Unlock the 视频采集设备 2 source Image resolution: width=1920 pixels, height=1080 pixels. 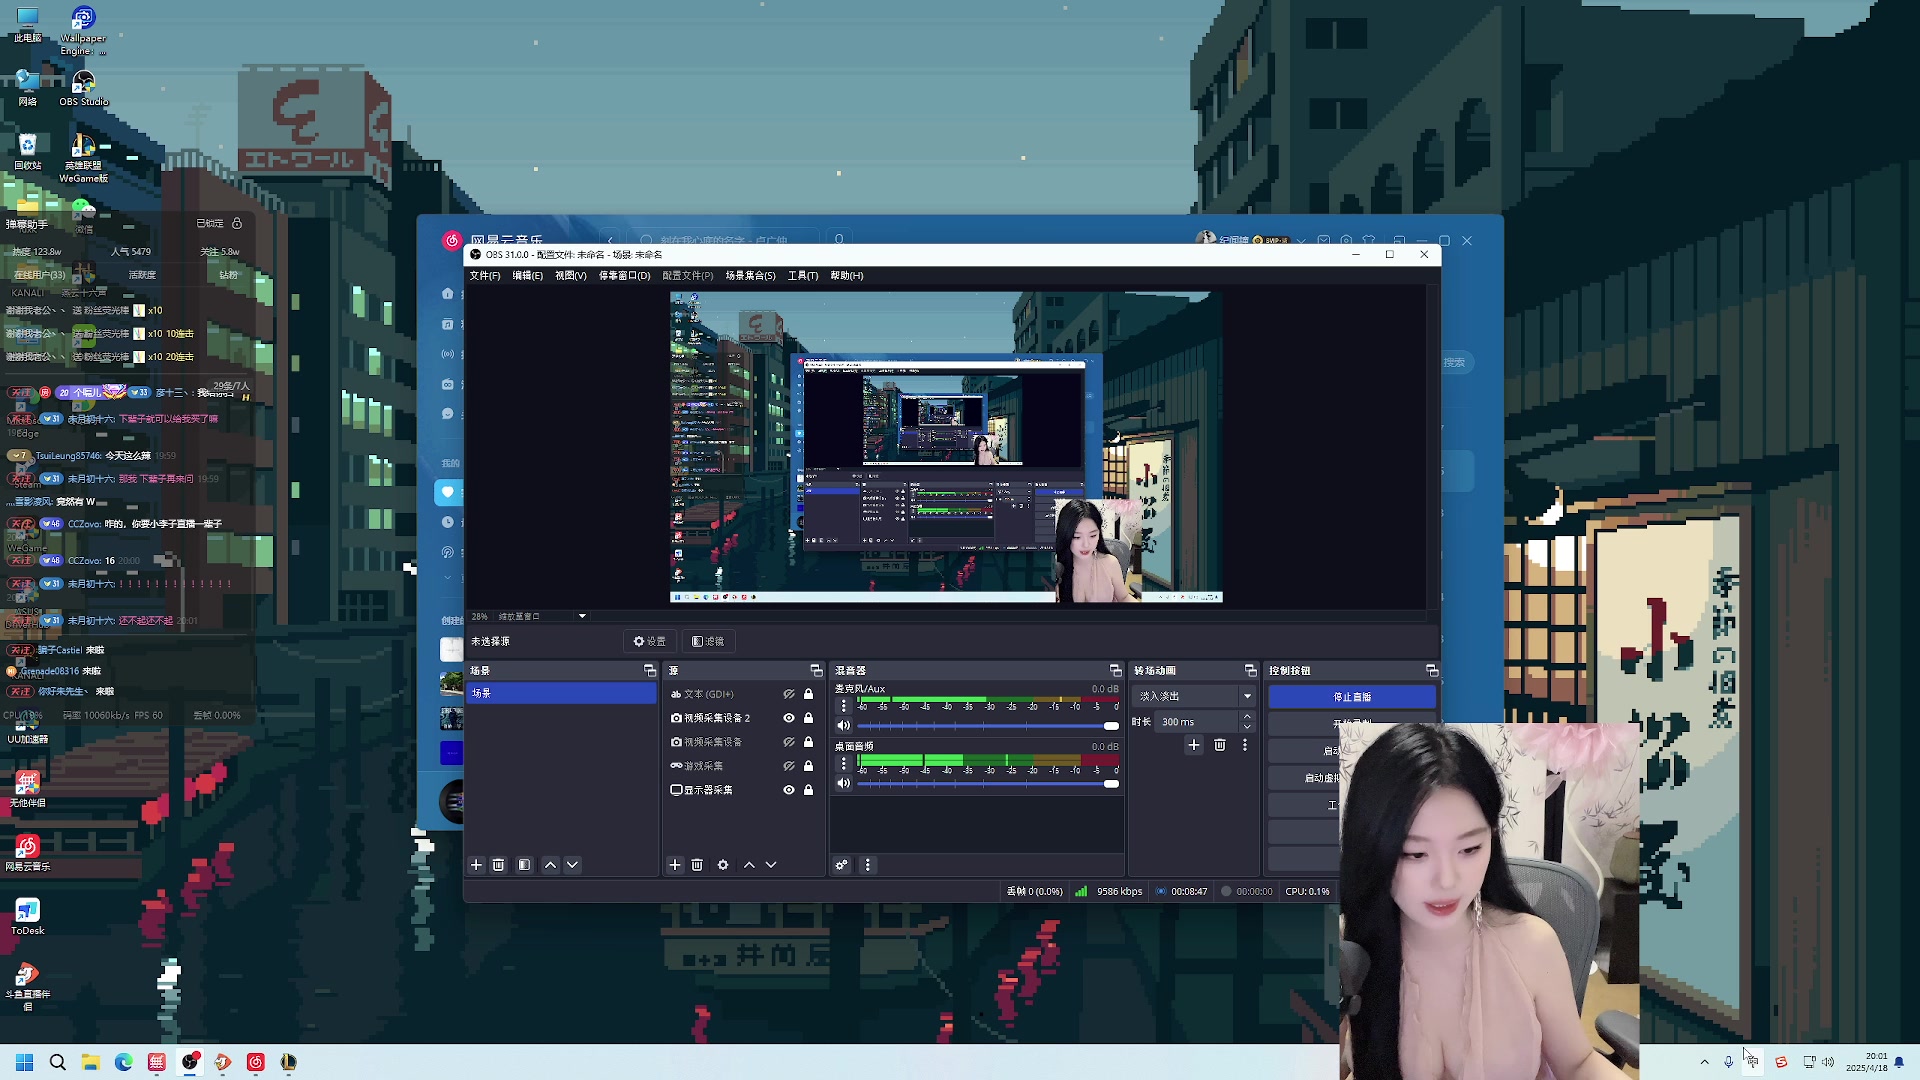[x=809, y=718]
